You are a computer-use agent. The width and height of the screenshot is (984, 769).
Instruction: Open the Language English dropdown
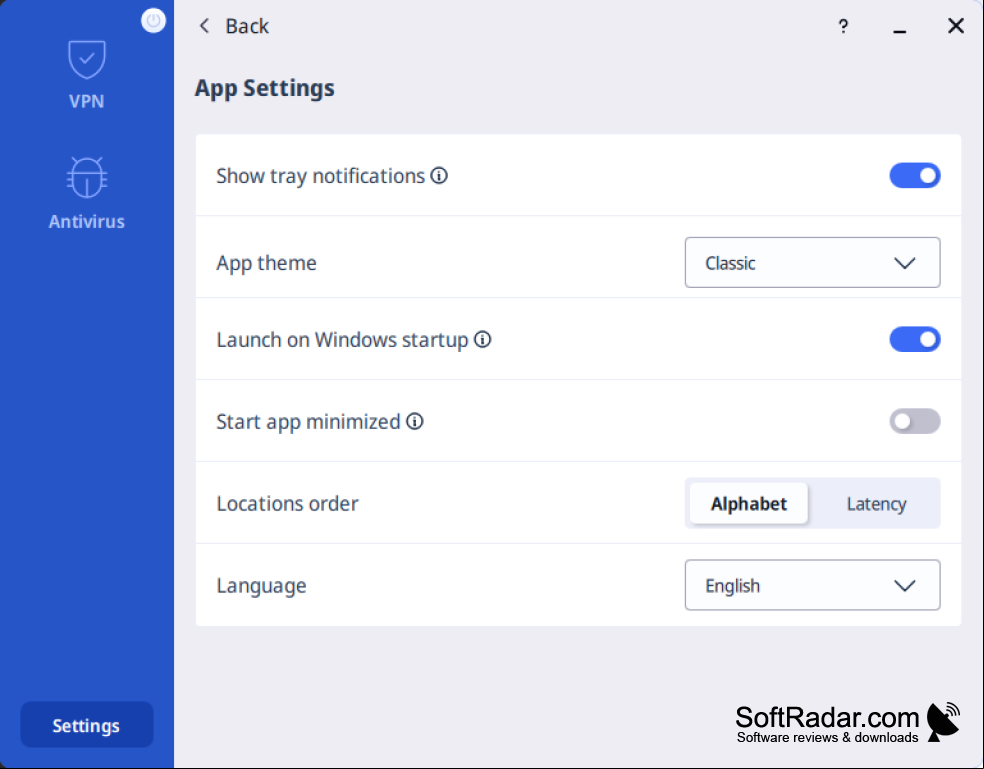pos(812,585)
